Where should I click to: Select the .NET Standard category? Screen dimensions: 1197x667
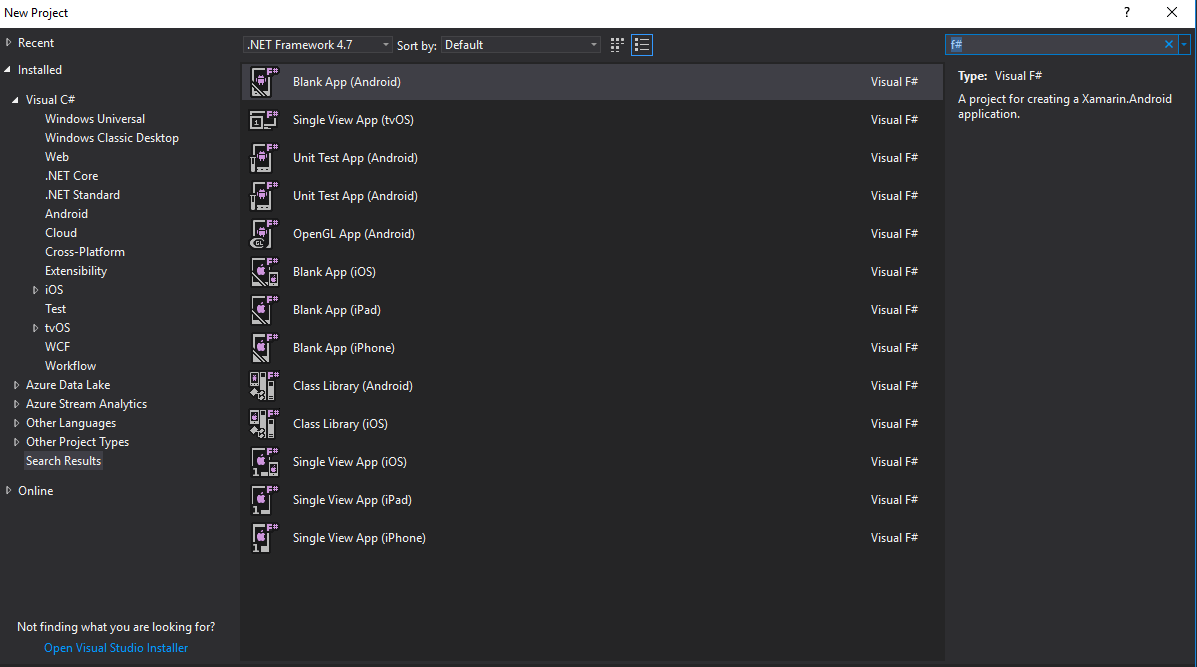[82, 195]
